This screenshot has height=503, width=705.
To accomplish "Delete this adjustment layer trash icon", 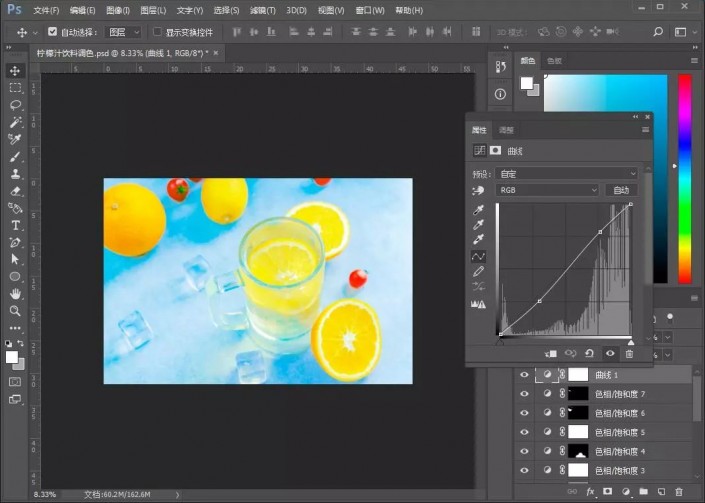I will (629, 354).
